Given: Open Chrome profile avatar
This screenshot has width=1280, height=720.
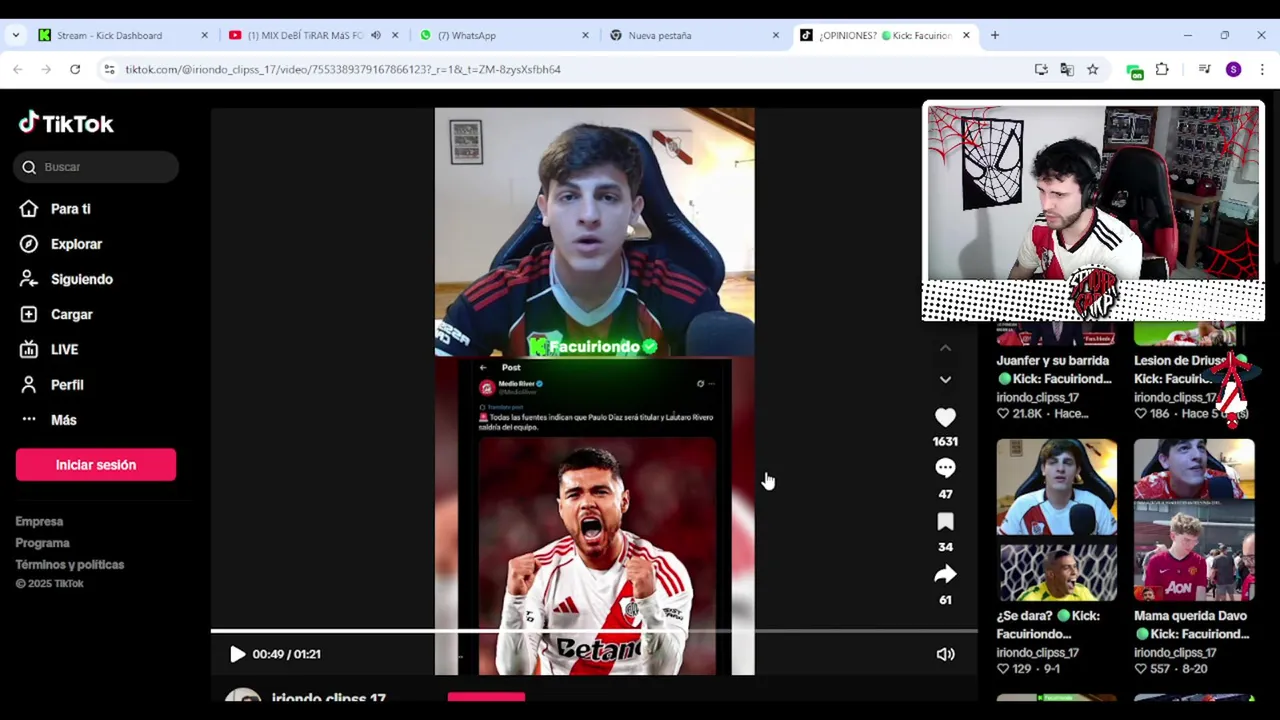Looking at the screenshot, I should (x=1233, y=69).
